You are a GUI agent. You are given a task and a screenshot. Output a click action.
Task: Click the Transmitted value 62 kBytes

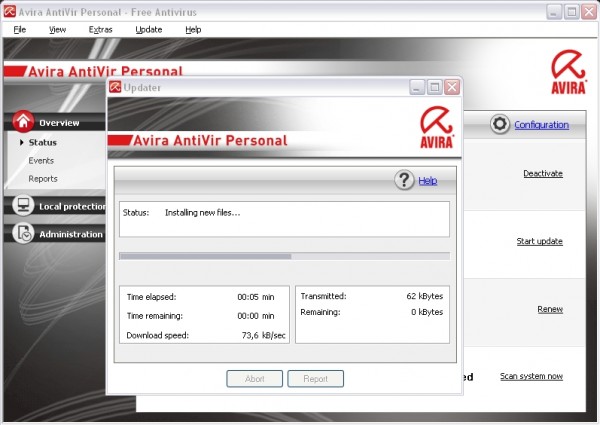[425, 296]
